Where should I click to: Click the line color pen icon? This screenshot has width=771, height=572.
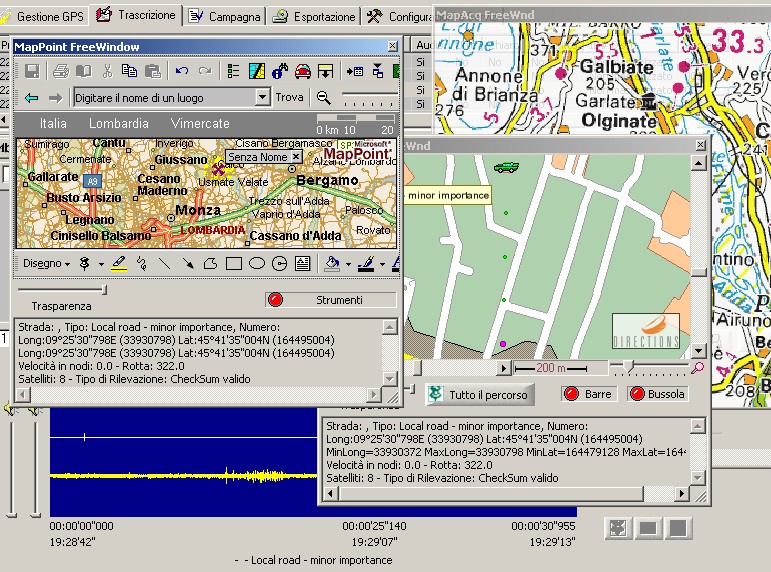366,264
